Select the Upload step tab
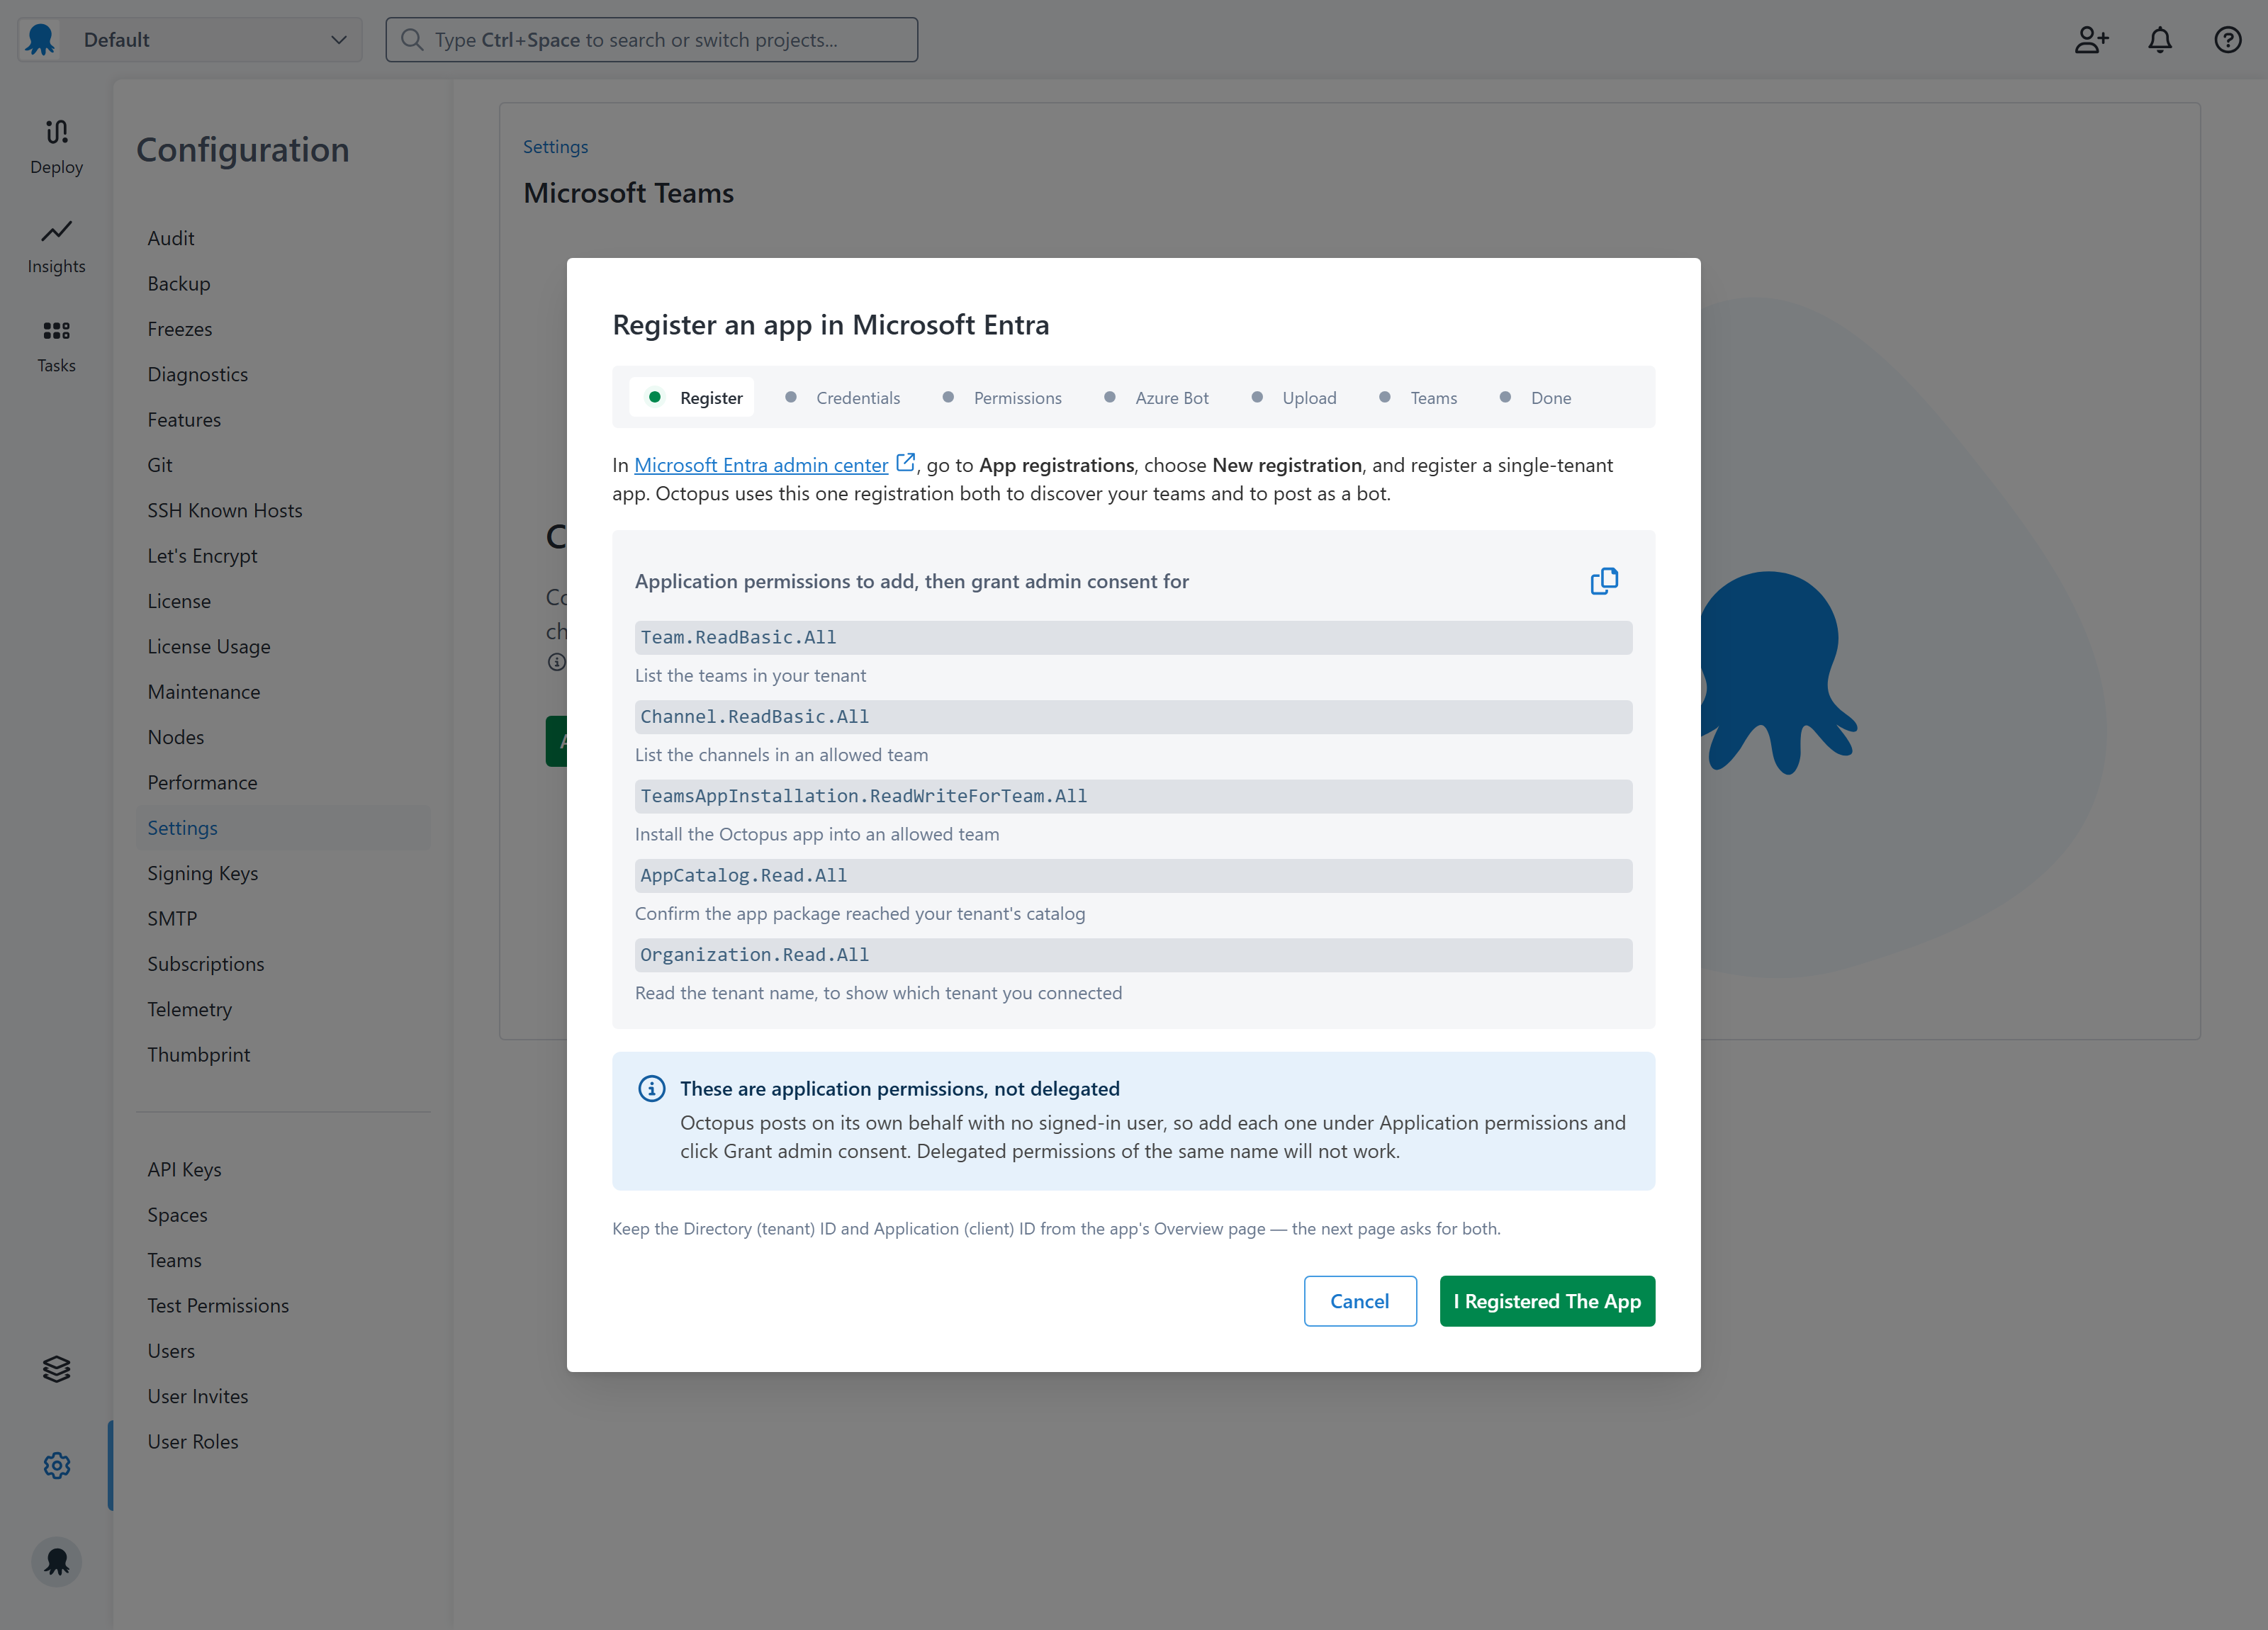 (x=1294, y=398)
